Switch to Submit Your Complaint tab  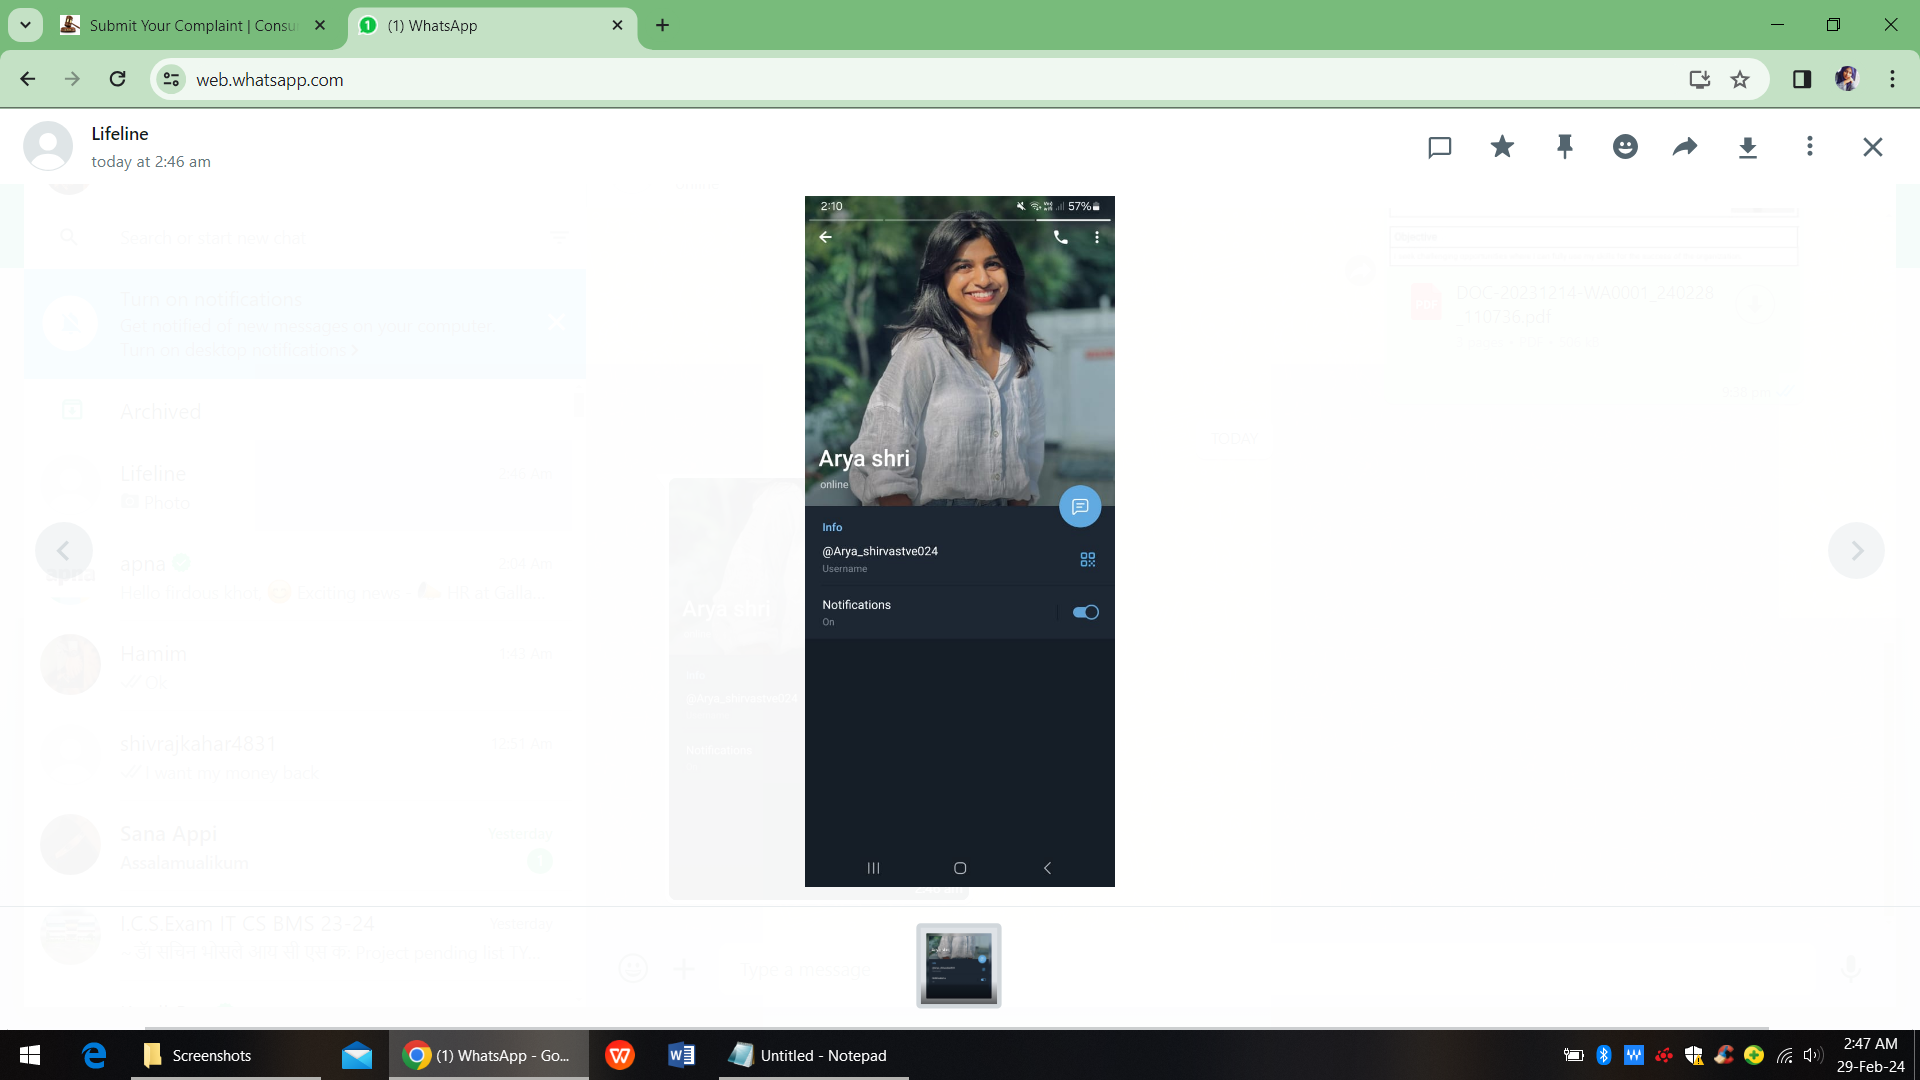[190, 25]
